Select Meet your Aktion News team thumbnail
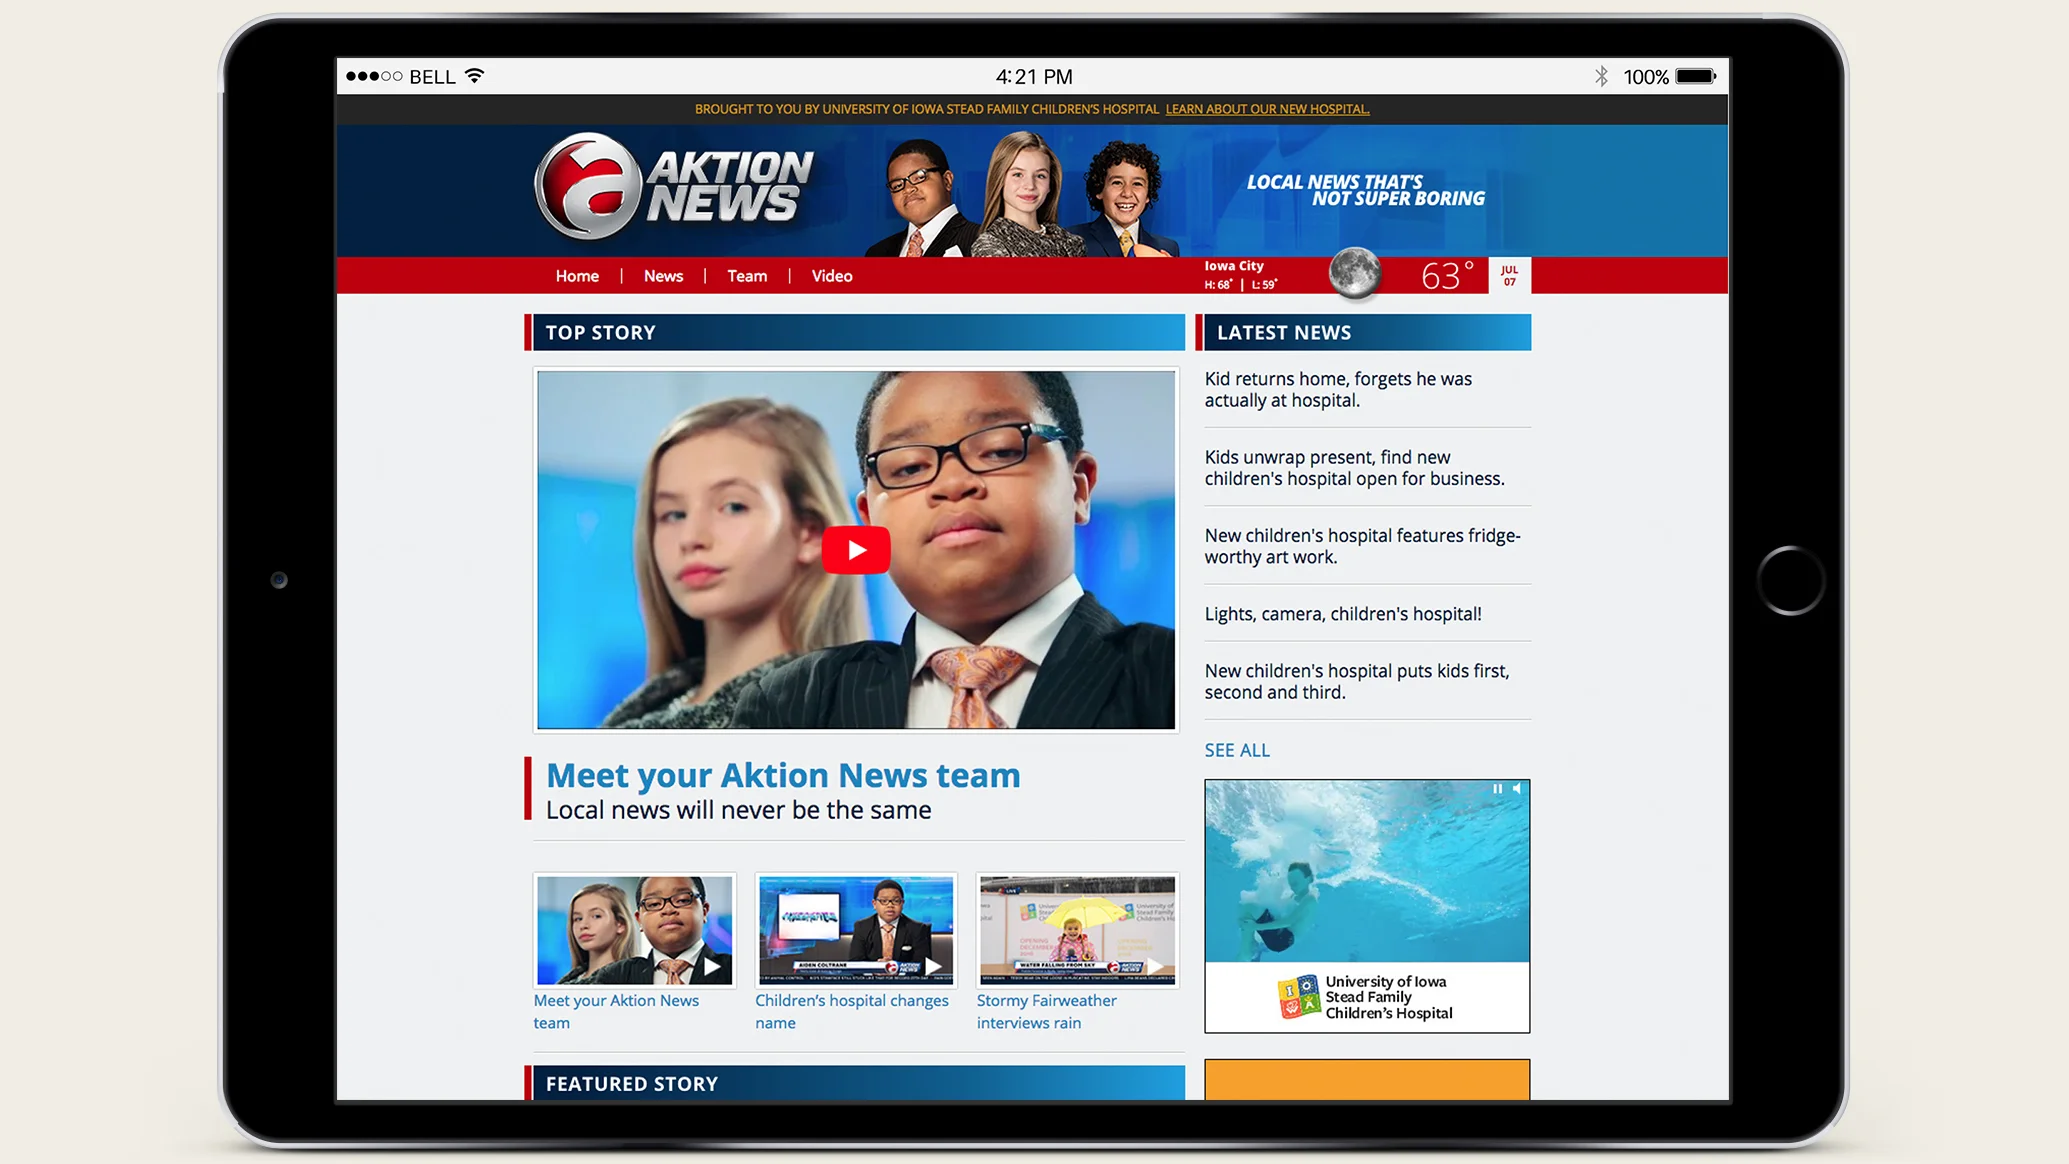Image resolution: width=2069 pixels, height=1164 pixels. [x=635, y=930]
